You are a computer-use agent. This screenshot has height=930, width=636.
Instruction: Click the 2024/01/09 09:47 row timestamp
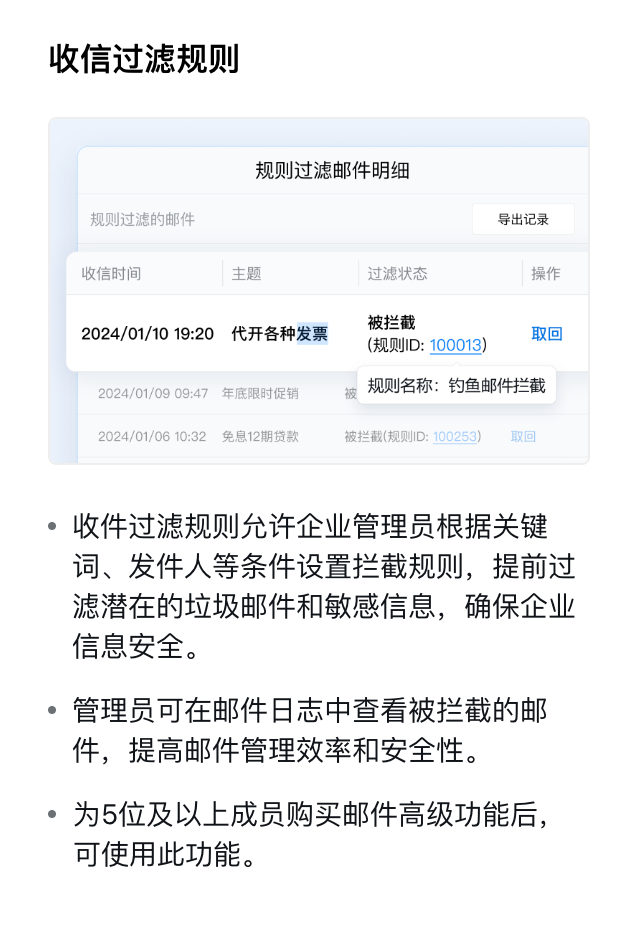pos(152,393)
